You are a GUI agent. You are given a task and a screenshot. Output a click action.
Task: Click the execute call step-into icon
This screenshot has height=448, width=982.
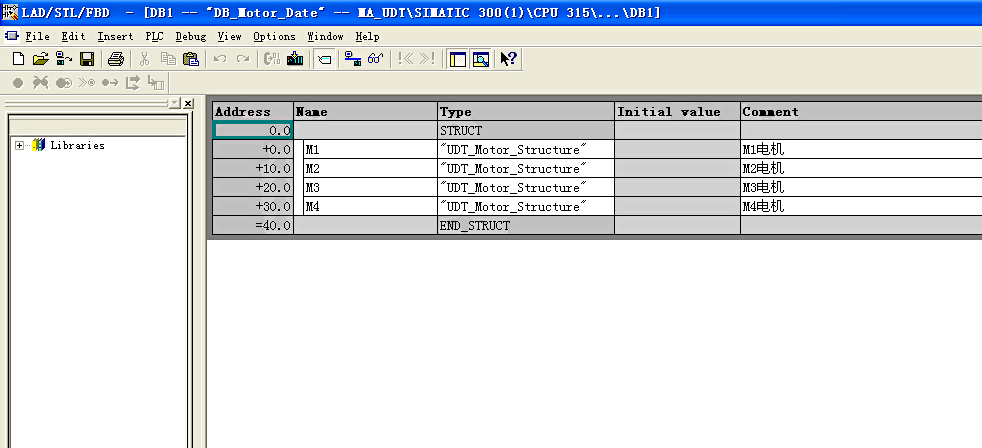tap(156, 83)
